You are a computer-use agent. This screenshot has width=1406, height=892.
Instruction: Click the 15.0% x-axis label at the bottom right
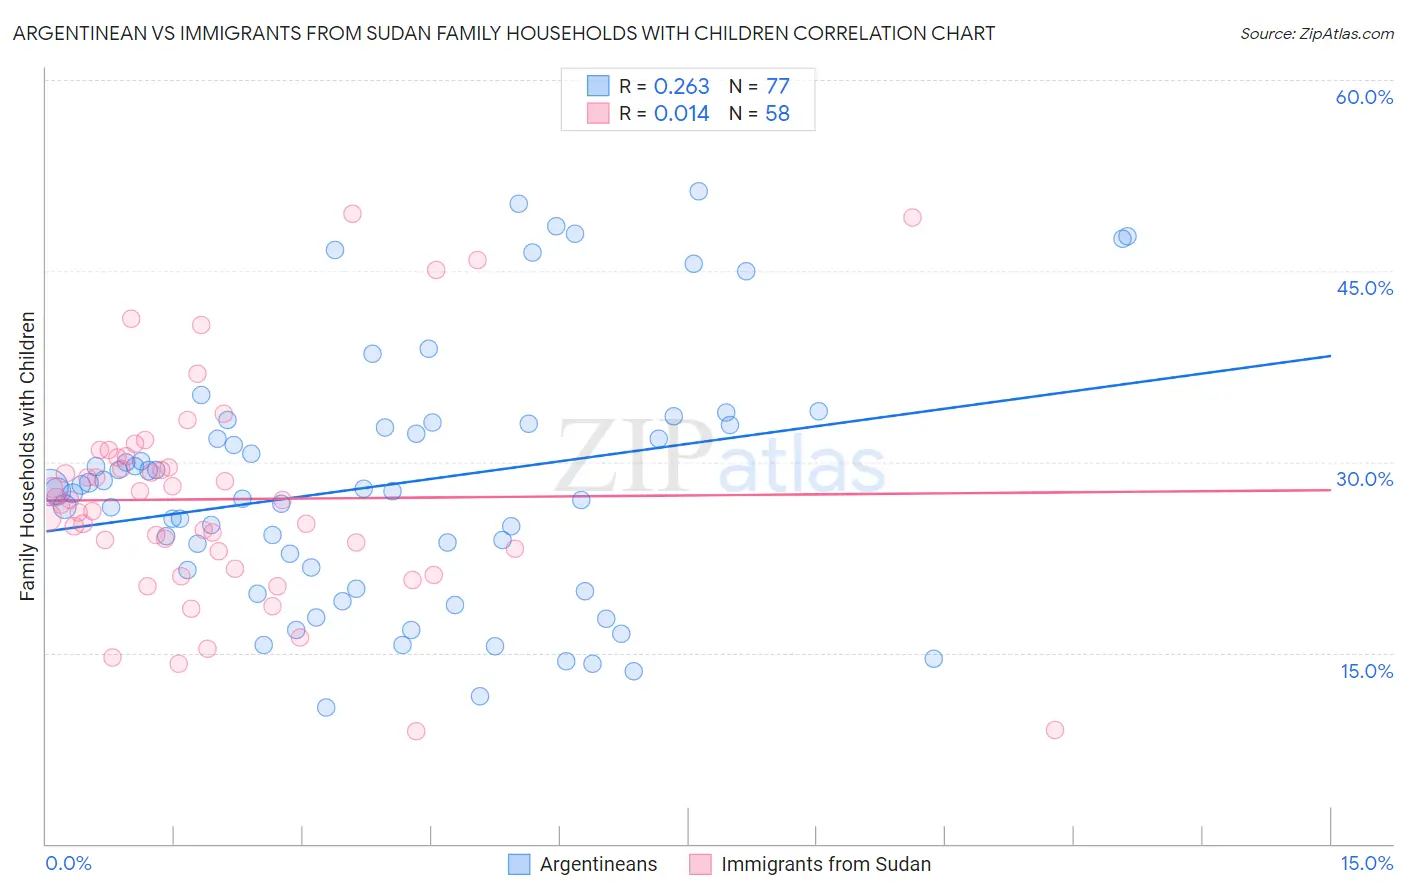(1366, 863)
